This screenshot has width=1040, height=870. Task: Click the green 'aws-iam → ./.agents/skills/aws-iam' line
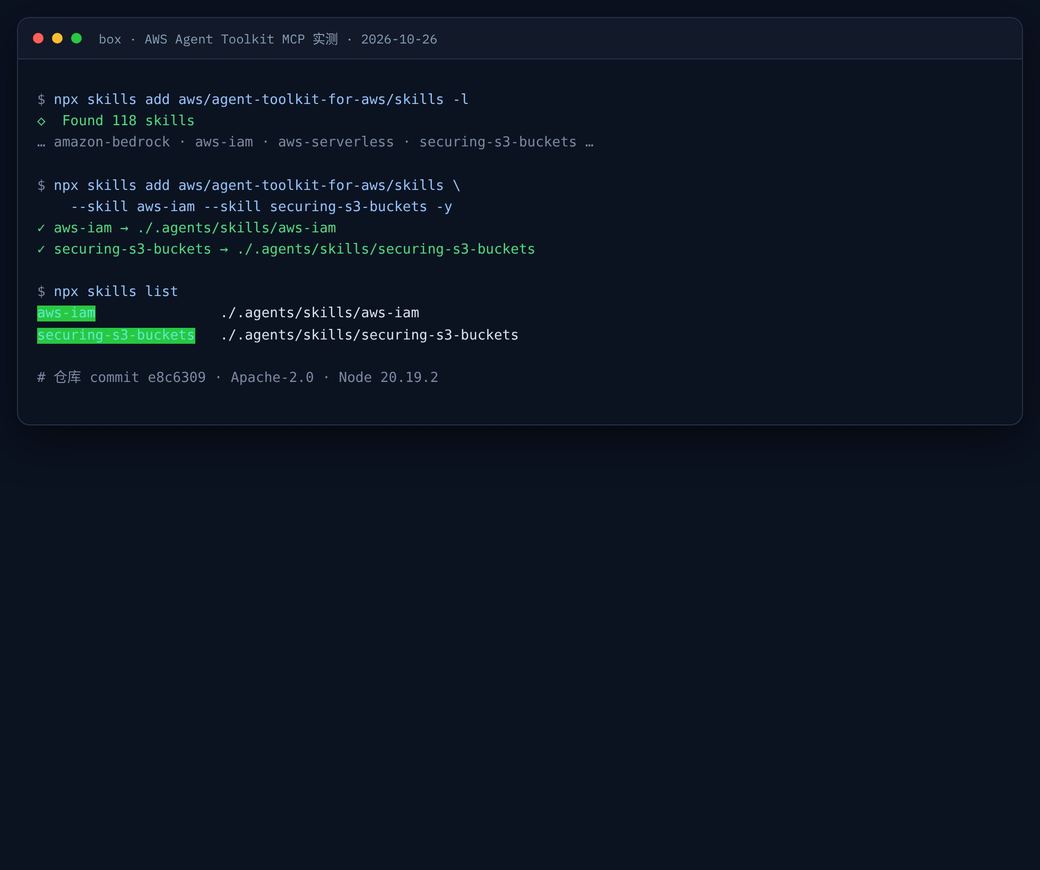(x=186, y=228)
